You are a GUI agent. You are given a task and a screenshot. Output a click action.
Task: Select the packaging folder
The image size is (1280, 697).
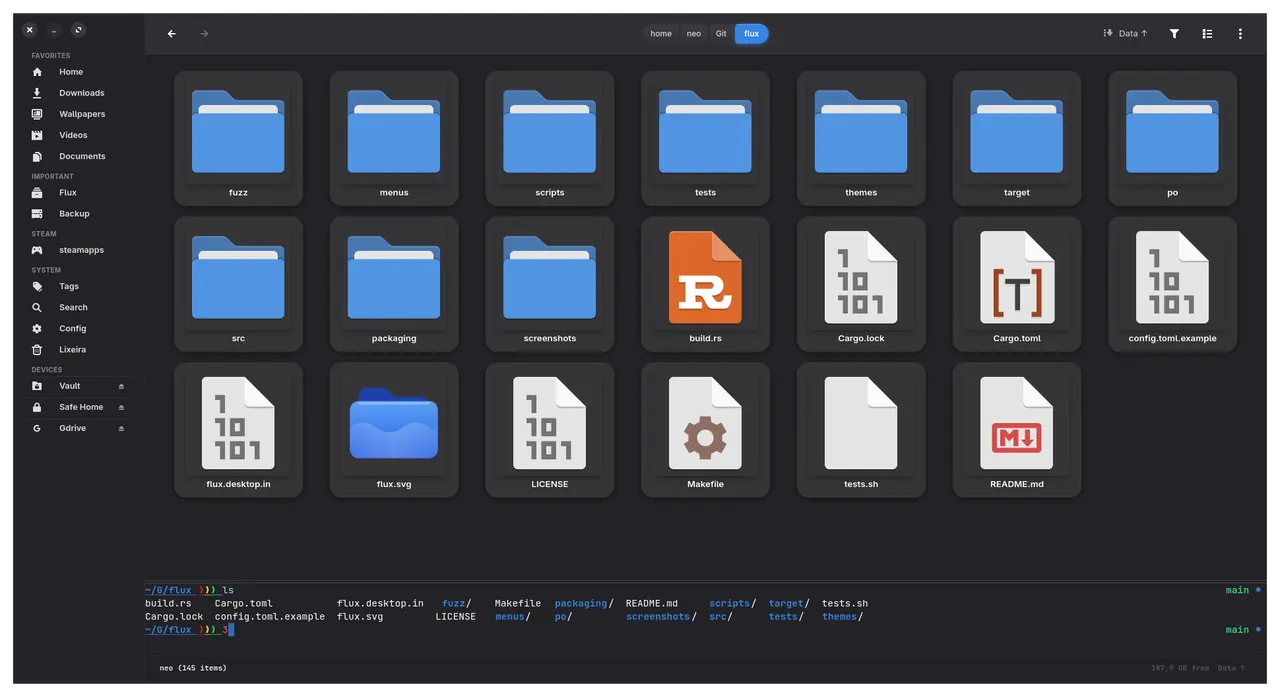coord(394,284)
